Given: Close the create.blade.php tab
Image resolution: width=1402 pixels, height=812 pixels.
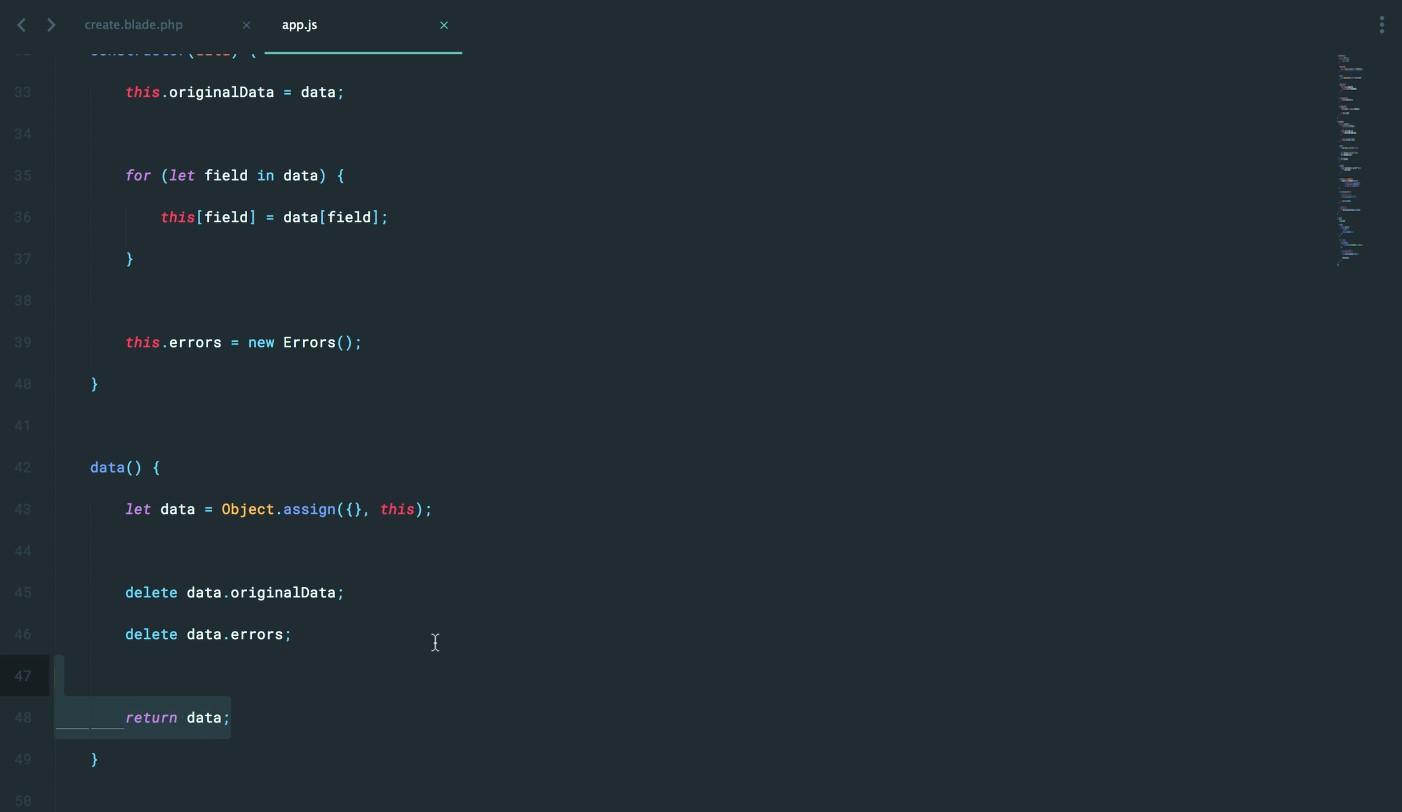Looking at the screenshot, I should 246,25.
